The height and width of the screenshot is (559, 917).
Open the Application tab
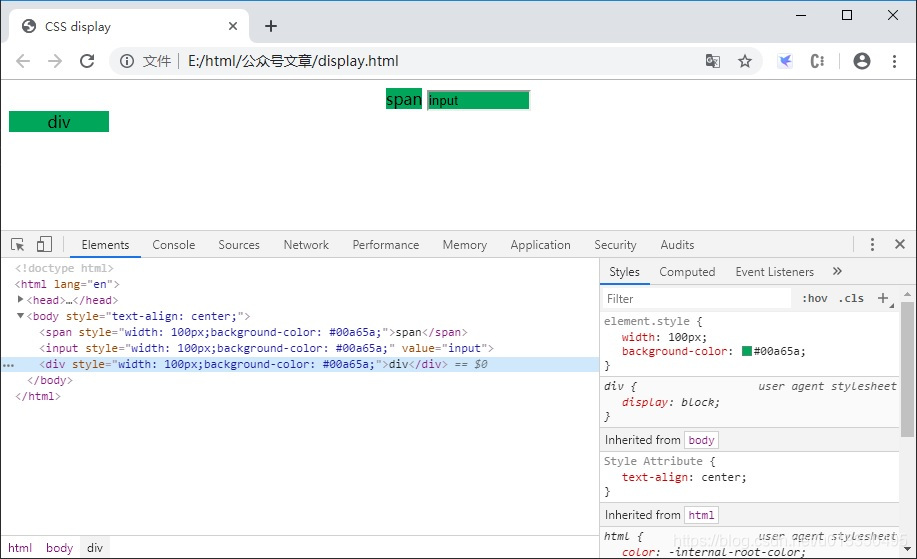click(540, 244)
